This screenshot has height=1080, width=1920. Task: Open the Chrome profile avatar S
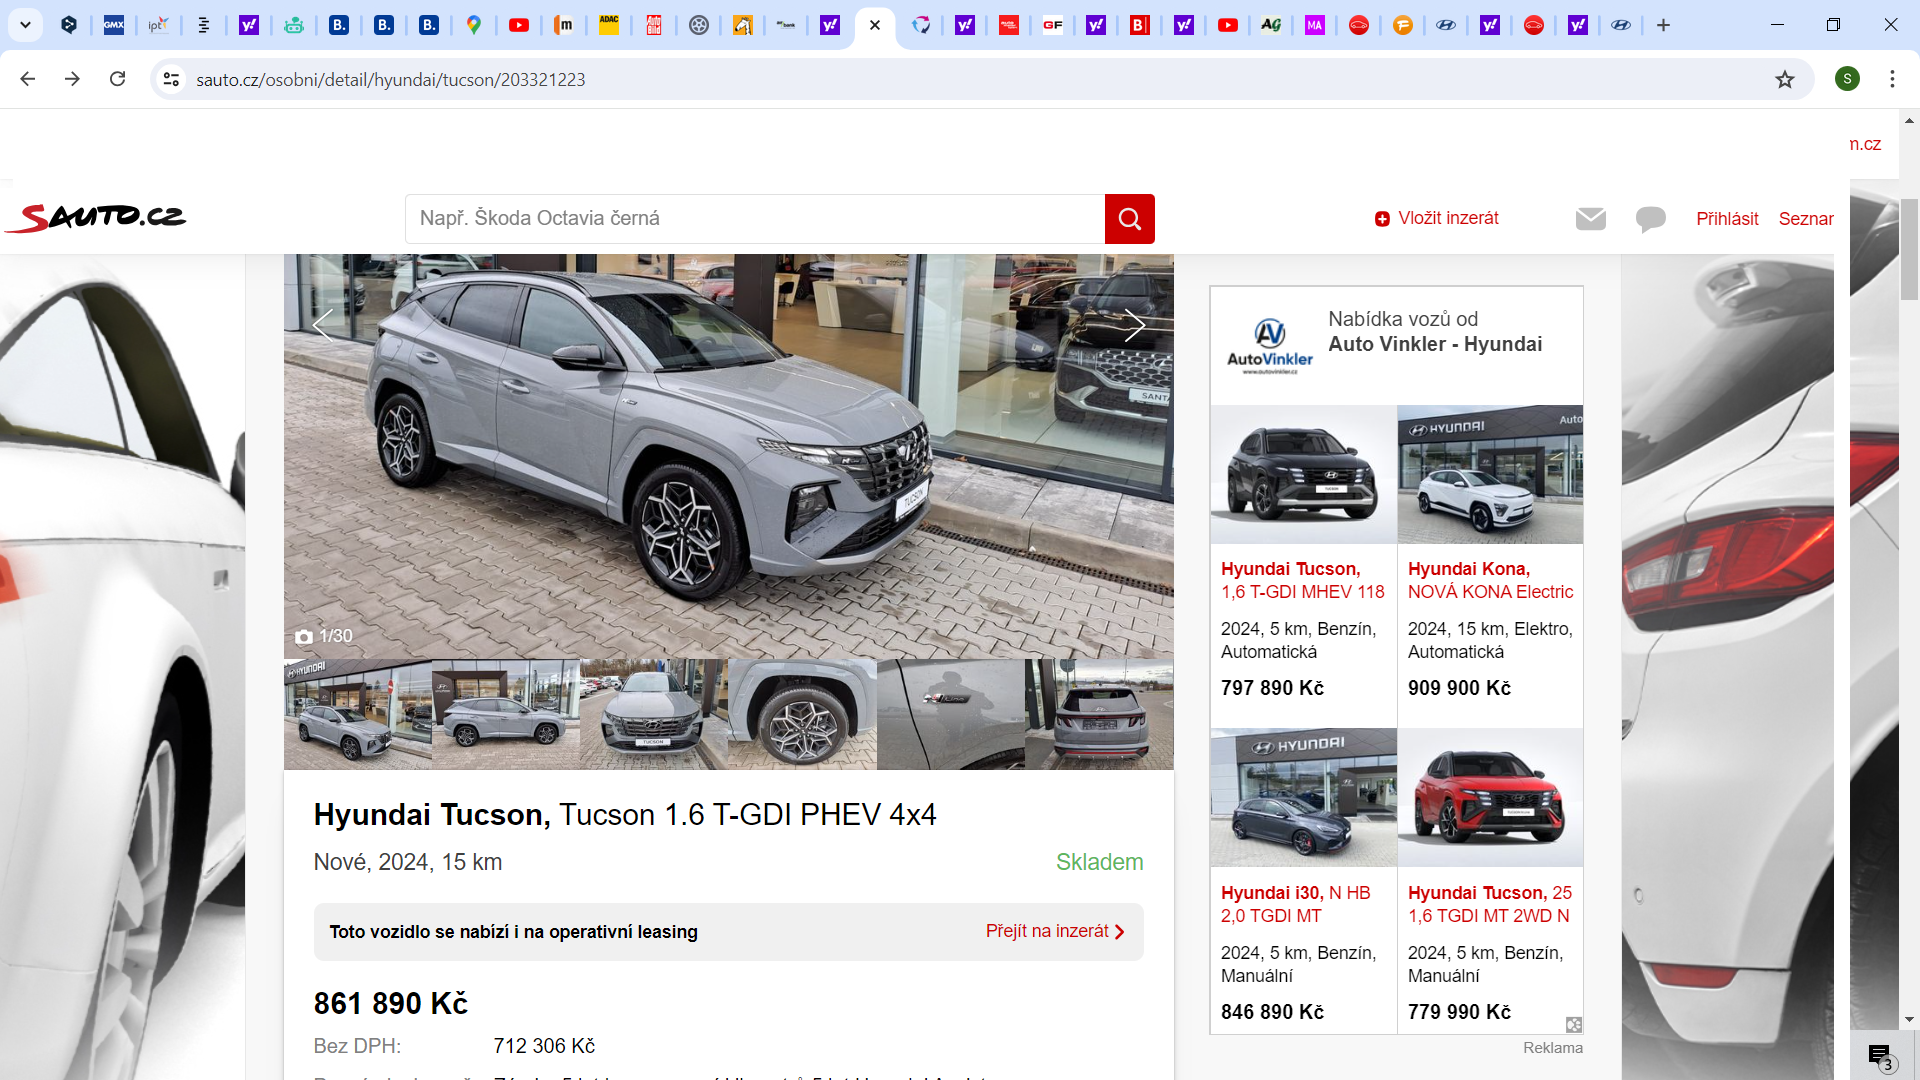[x=1847, y=79]
